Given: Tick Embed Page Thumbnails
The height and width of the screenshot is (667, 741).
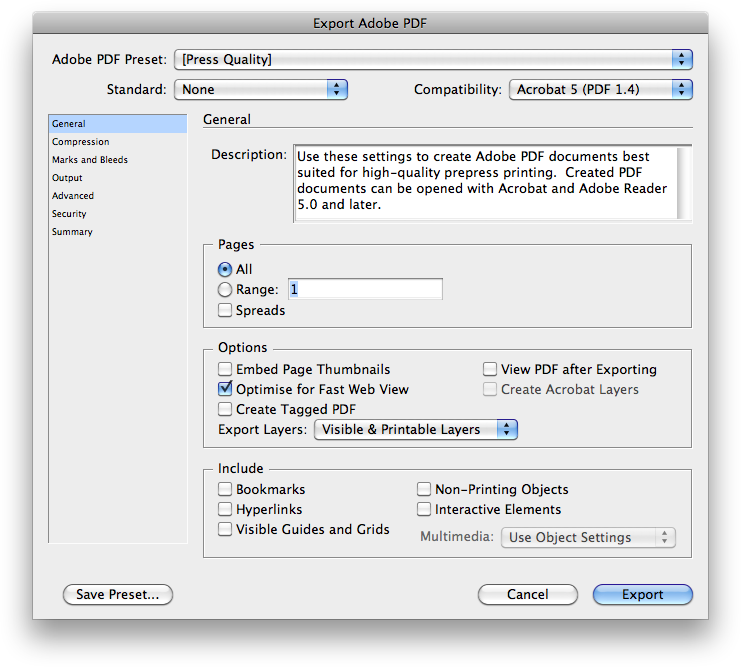Looking at the screenshot, I should 225,369.
